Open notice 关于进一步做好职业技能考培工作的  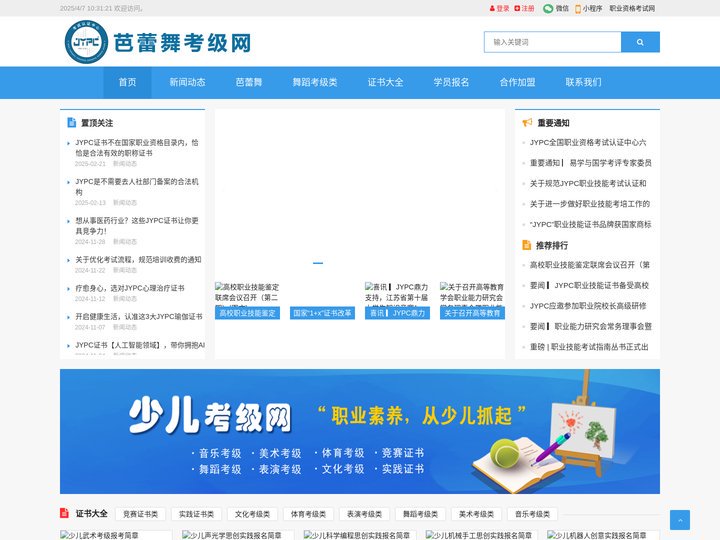point(590,203)
